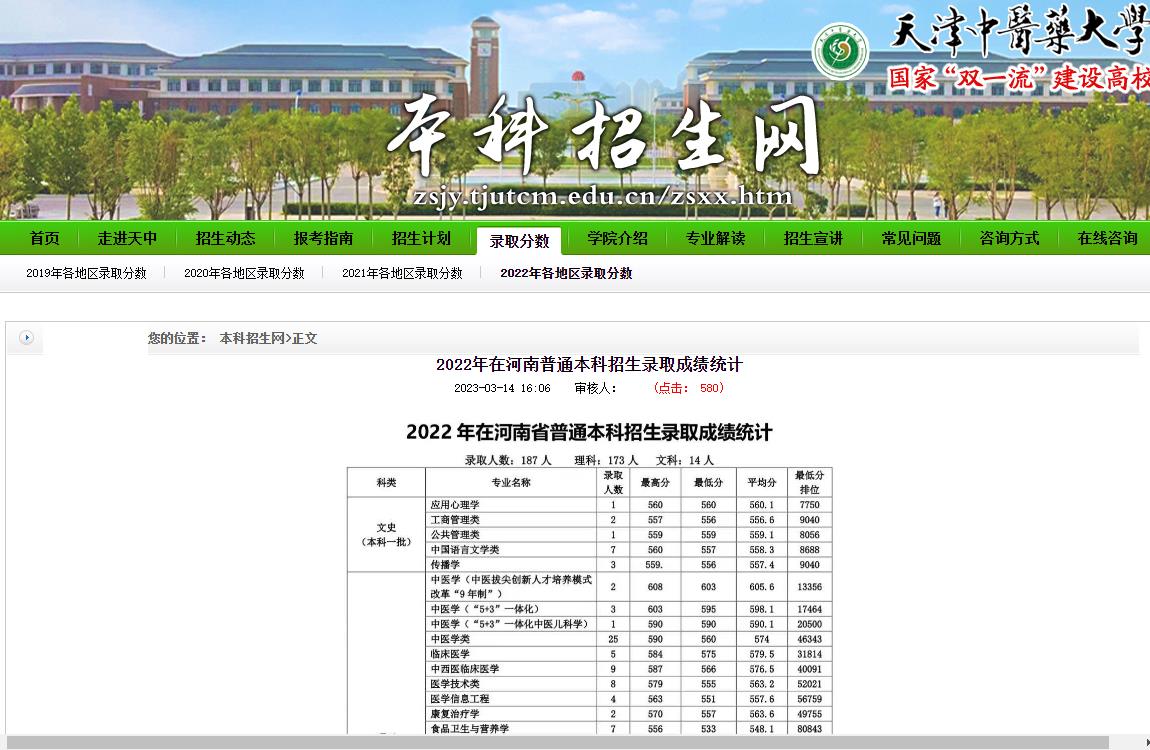This screenshot has height=750, width=1150.
Task: Click 中医学 5+3 一体化中医儿科学 row
Action: click(510, 625)
